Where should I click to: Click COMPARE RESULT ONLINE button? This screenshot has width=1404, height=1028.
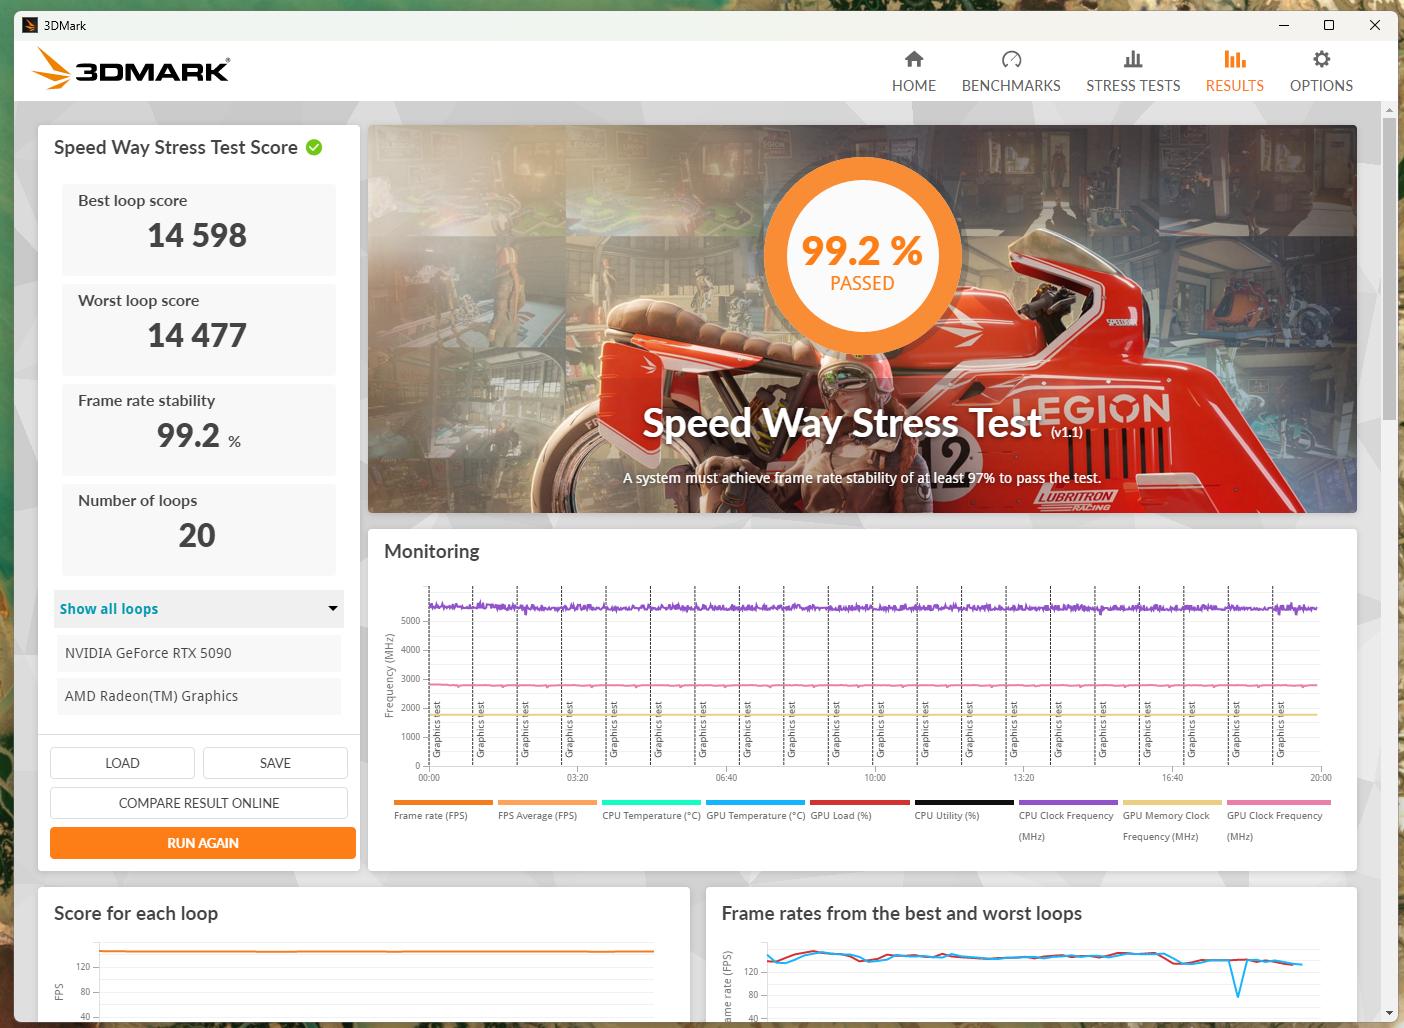pos(199,803)
